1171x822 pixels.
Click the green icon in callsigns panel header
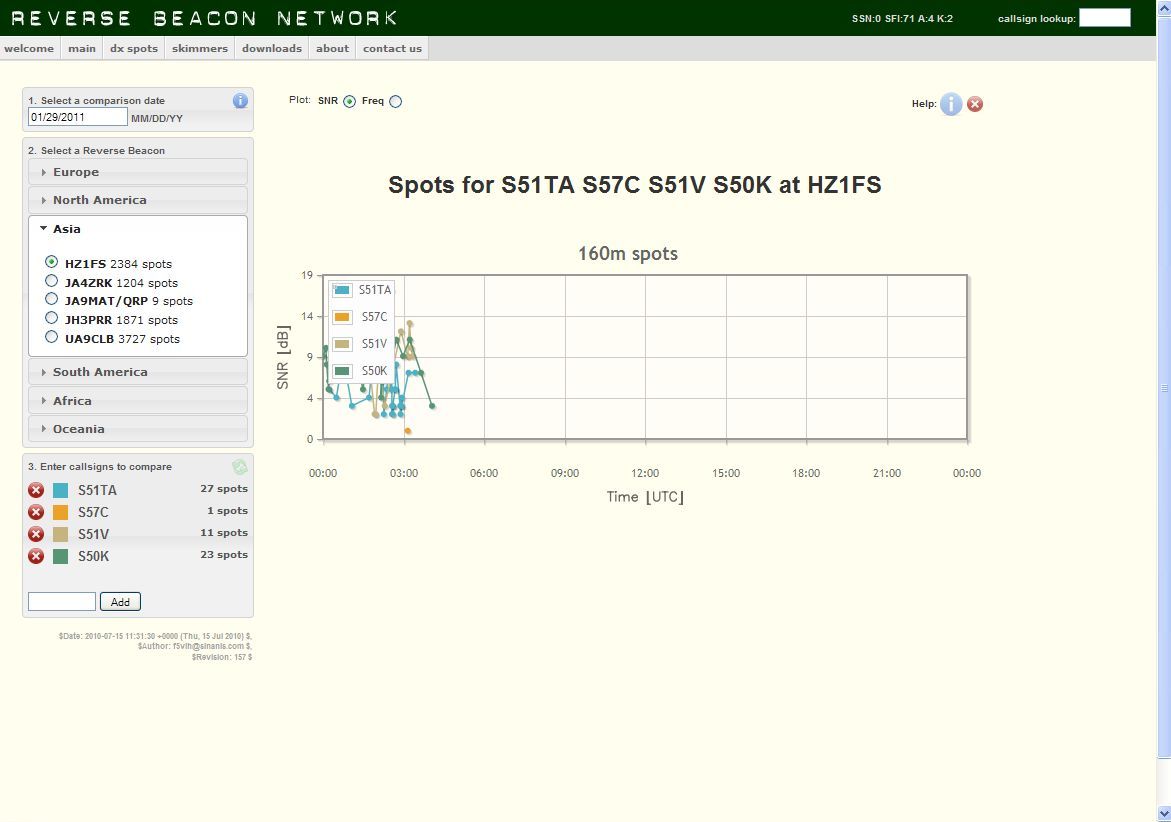coord(239,467)
